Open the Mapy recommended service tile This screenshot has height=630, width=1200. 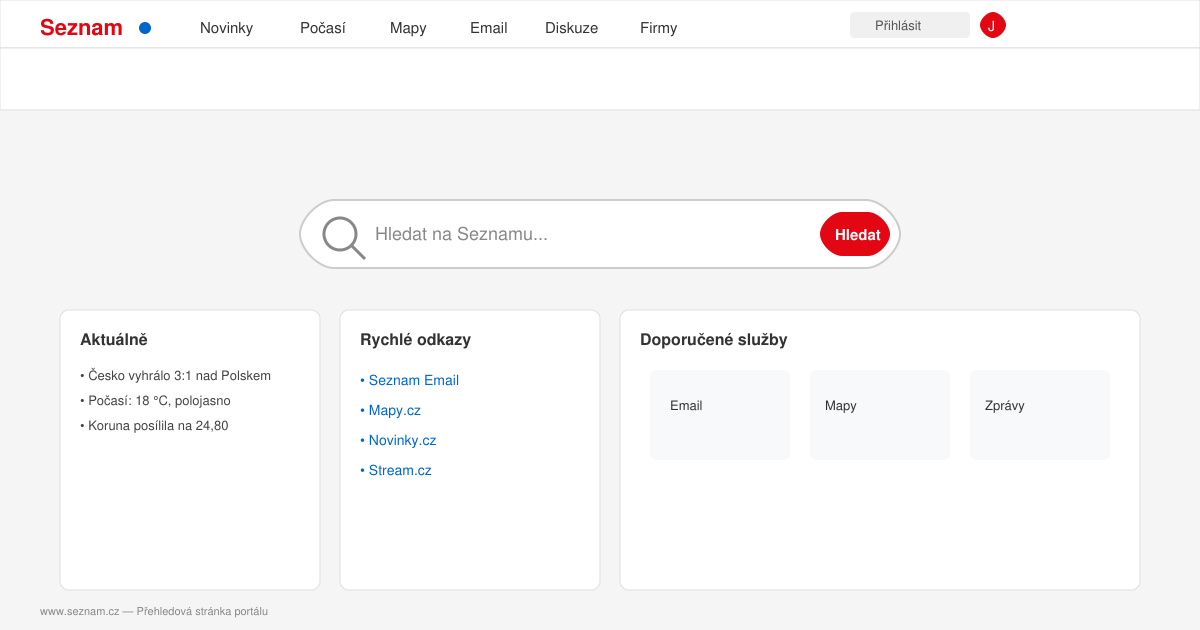(x=880, y=415)
